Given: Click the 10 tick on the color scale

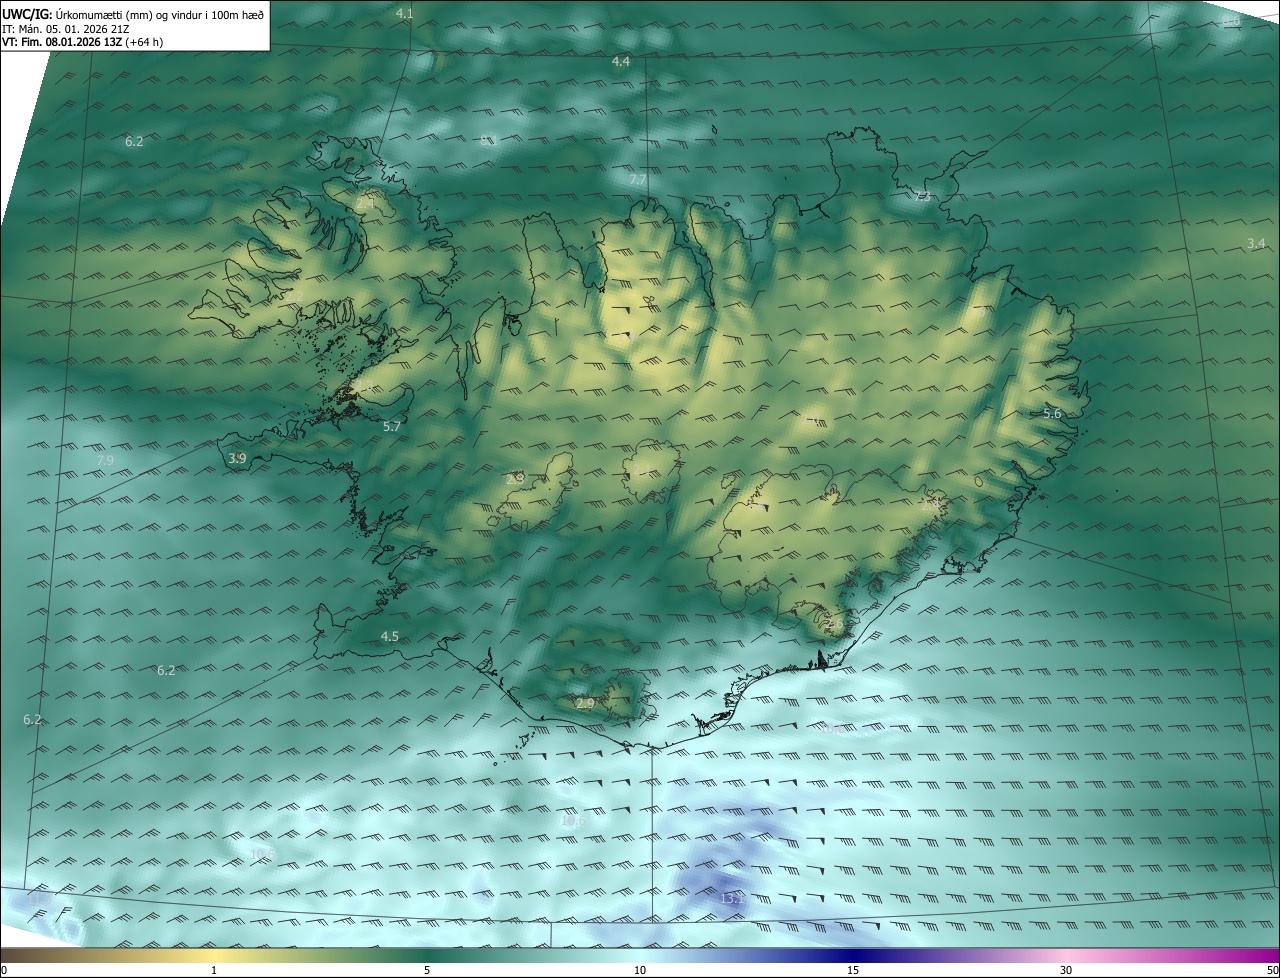Looking at the screenshot, I should click(640, 970).
